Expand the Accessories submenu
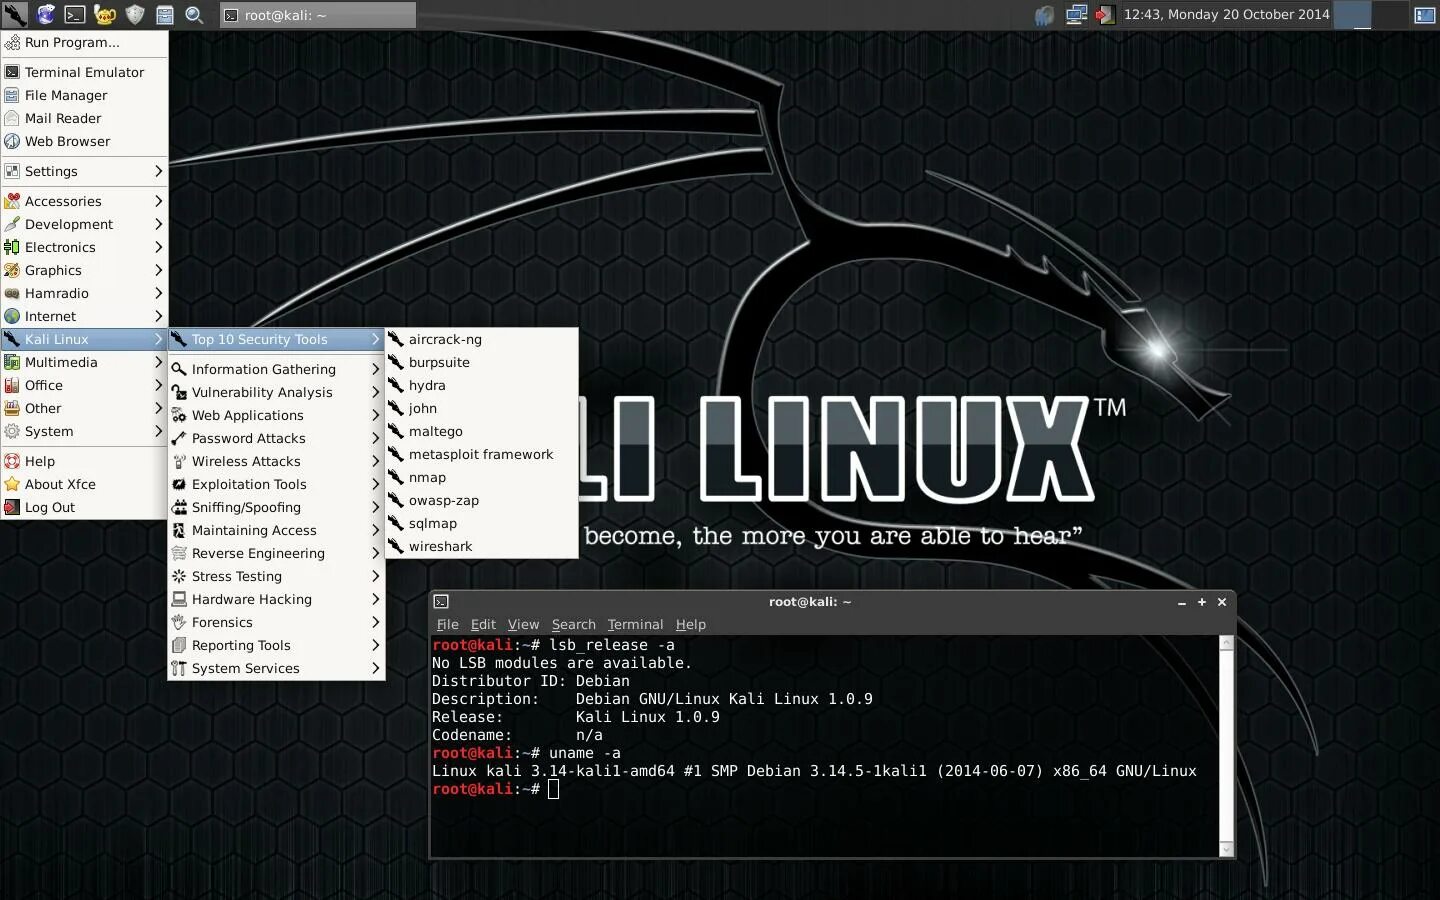The image size is (1440, 900). (84, 201)
